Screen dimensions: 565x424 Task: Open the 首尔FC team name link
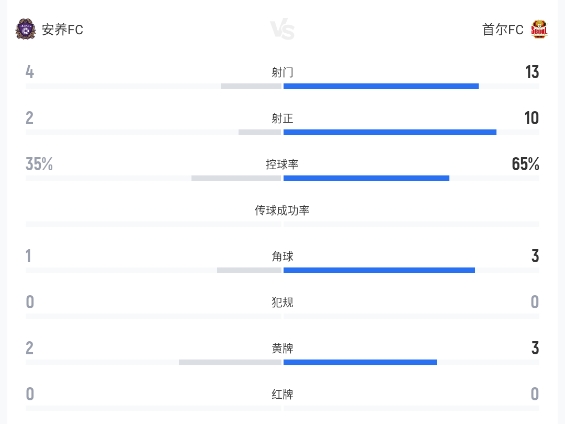(503, 30)
